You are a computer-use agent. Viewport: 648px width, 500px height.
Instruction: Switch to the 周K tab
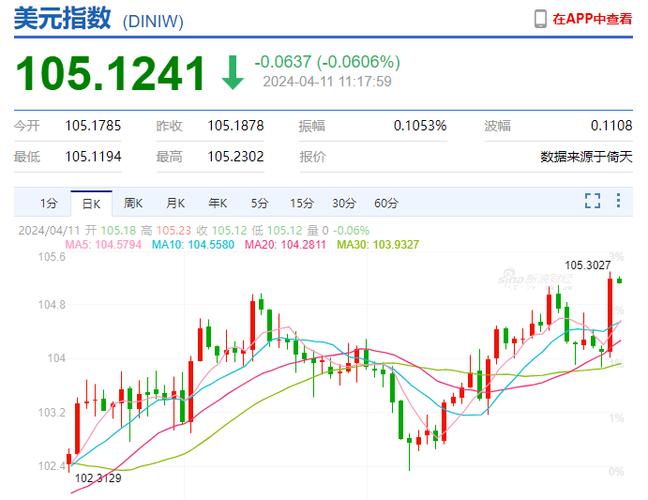133,203
